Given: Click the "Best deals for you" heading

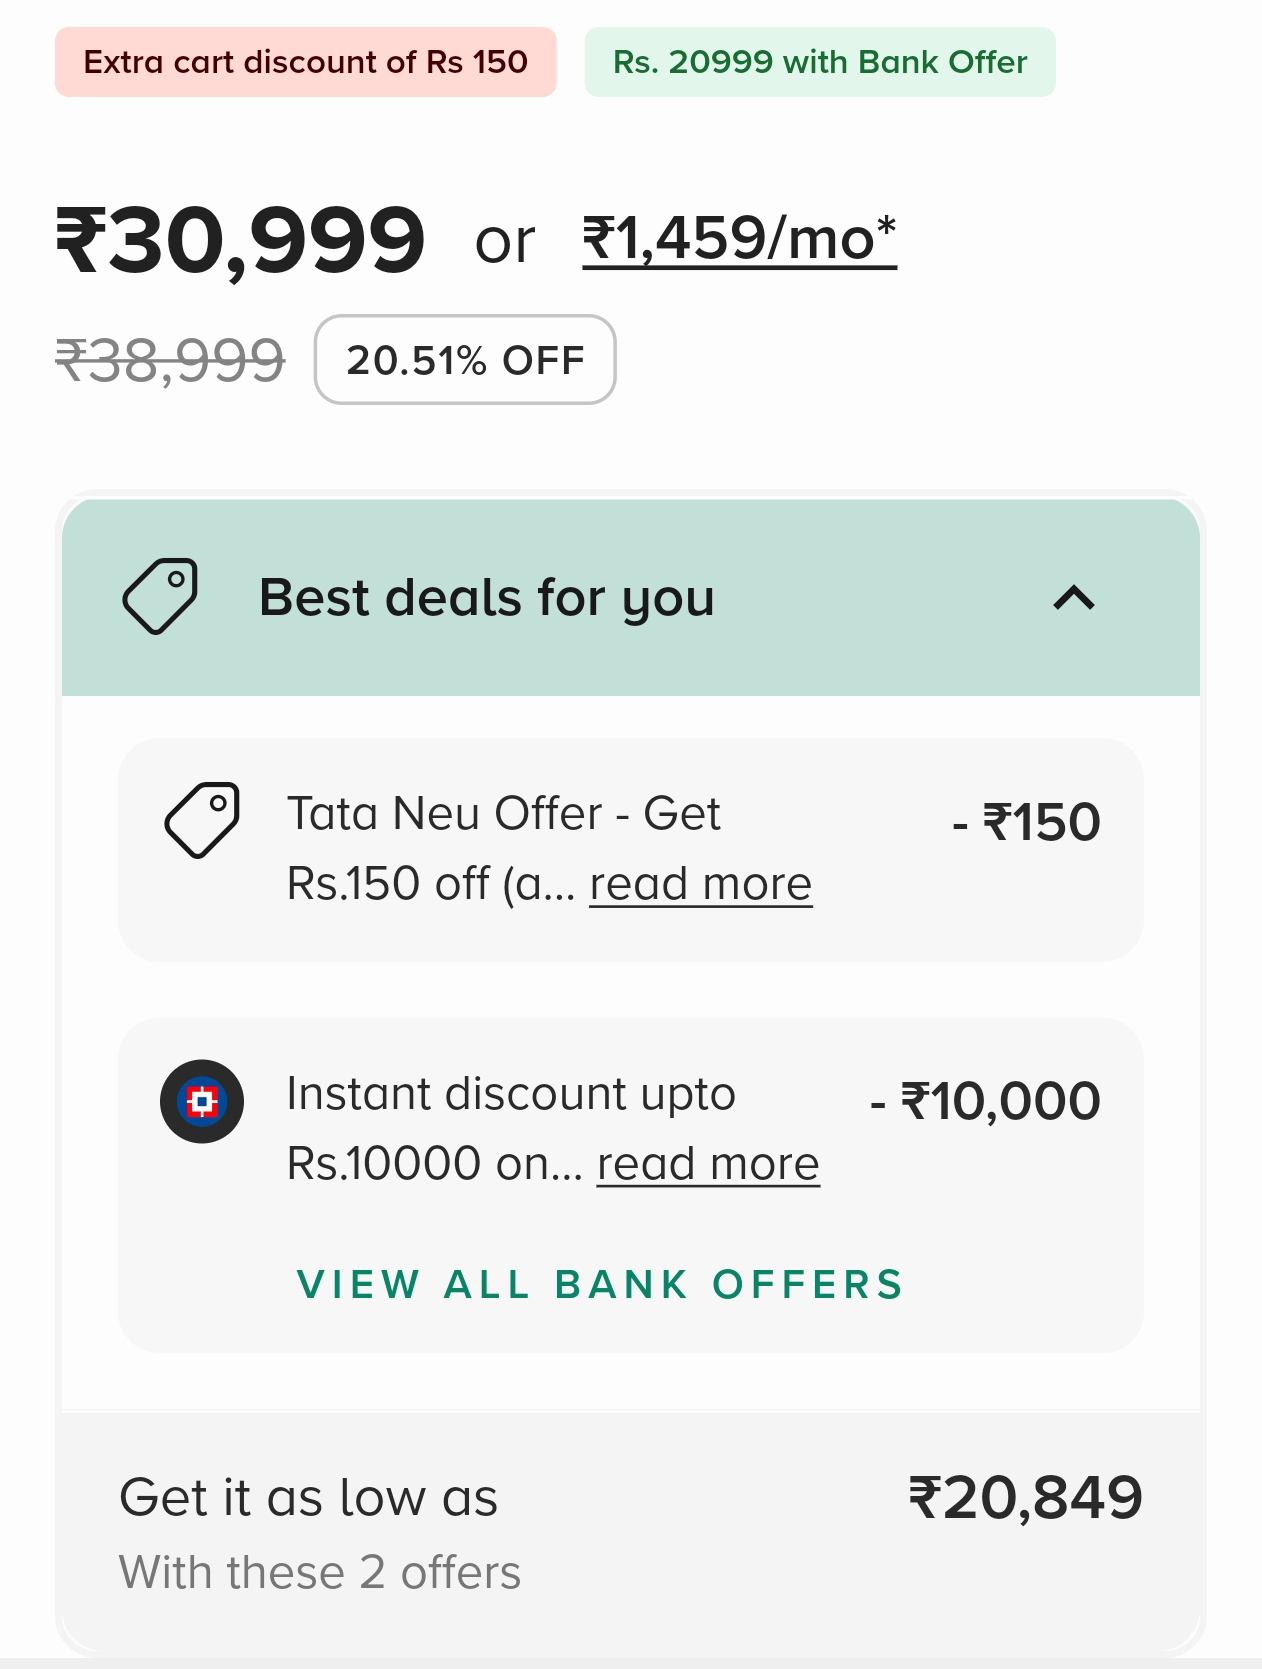Looking at the screenshot, I should [x=486, y=598].
